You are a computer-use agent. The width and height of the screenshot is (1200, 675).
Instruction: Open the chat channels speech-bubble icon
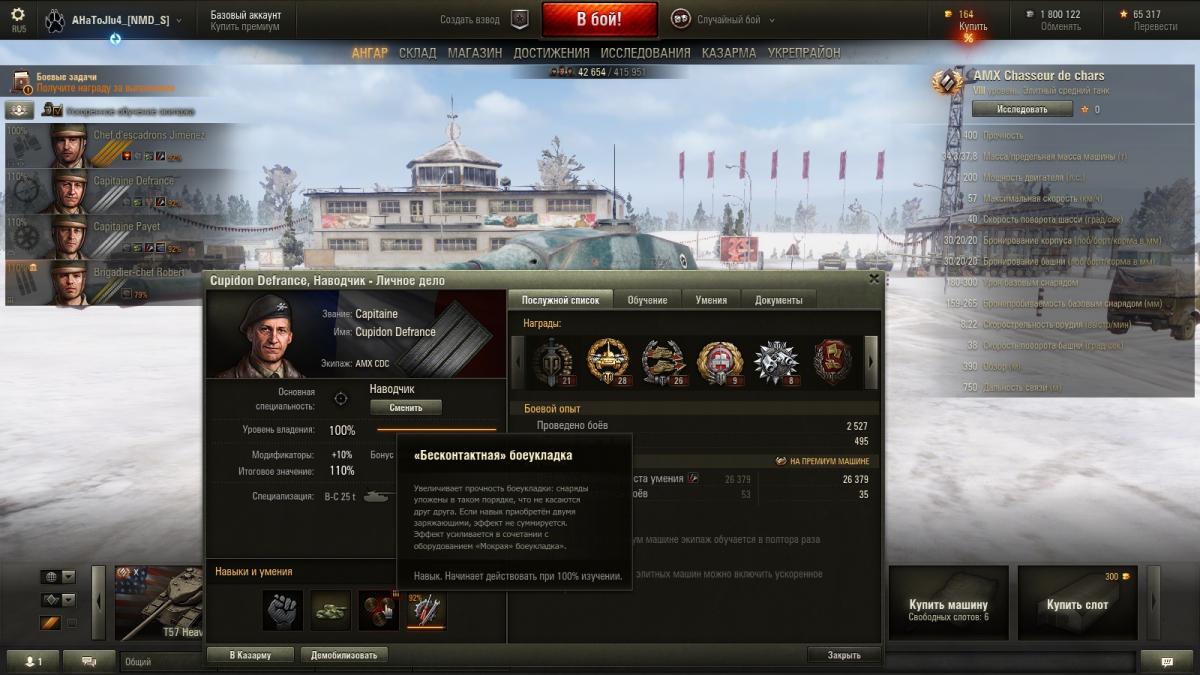[x=89, y=661]
